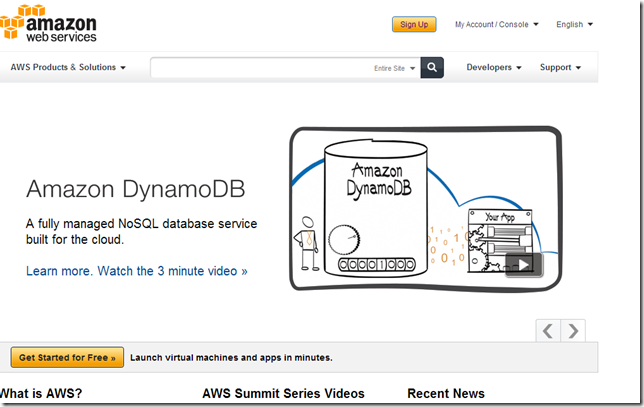Select the What is AWS? heading

point(40,394)
